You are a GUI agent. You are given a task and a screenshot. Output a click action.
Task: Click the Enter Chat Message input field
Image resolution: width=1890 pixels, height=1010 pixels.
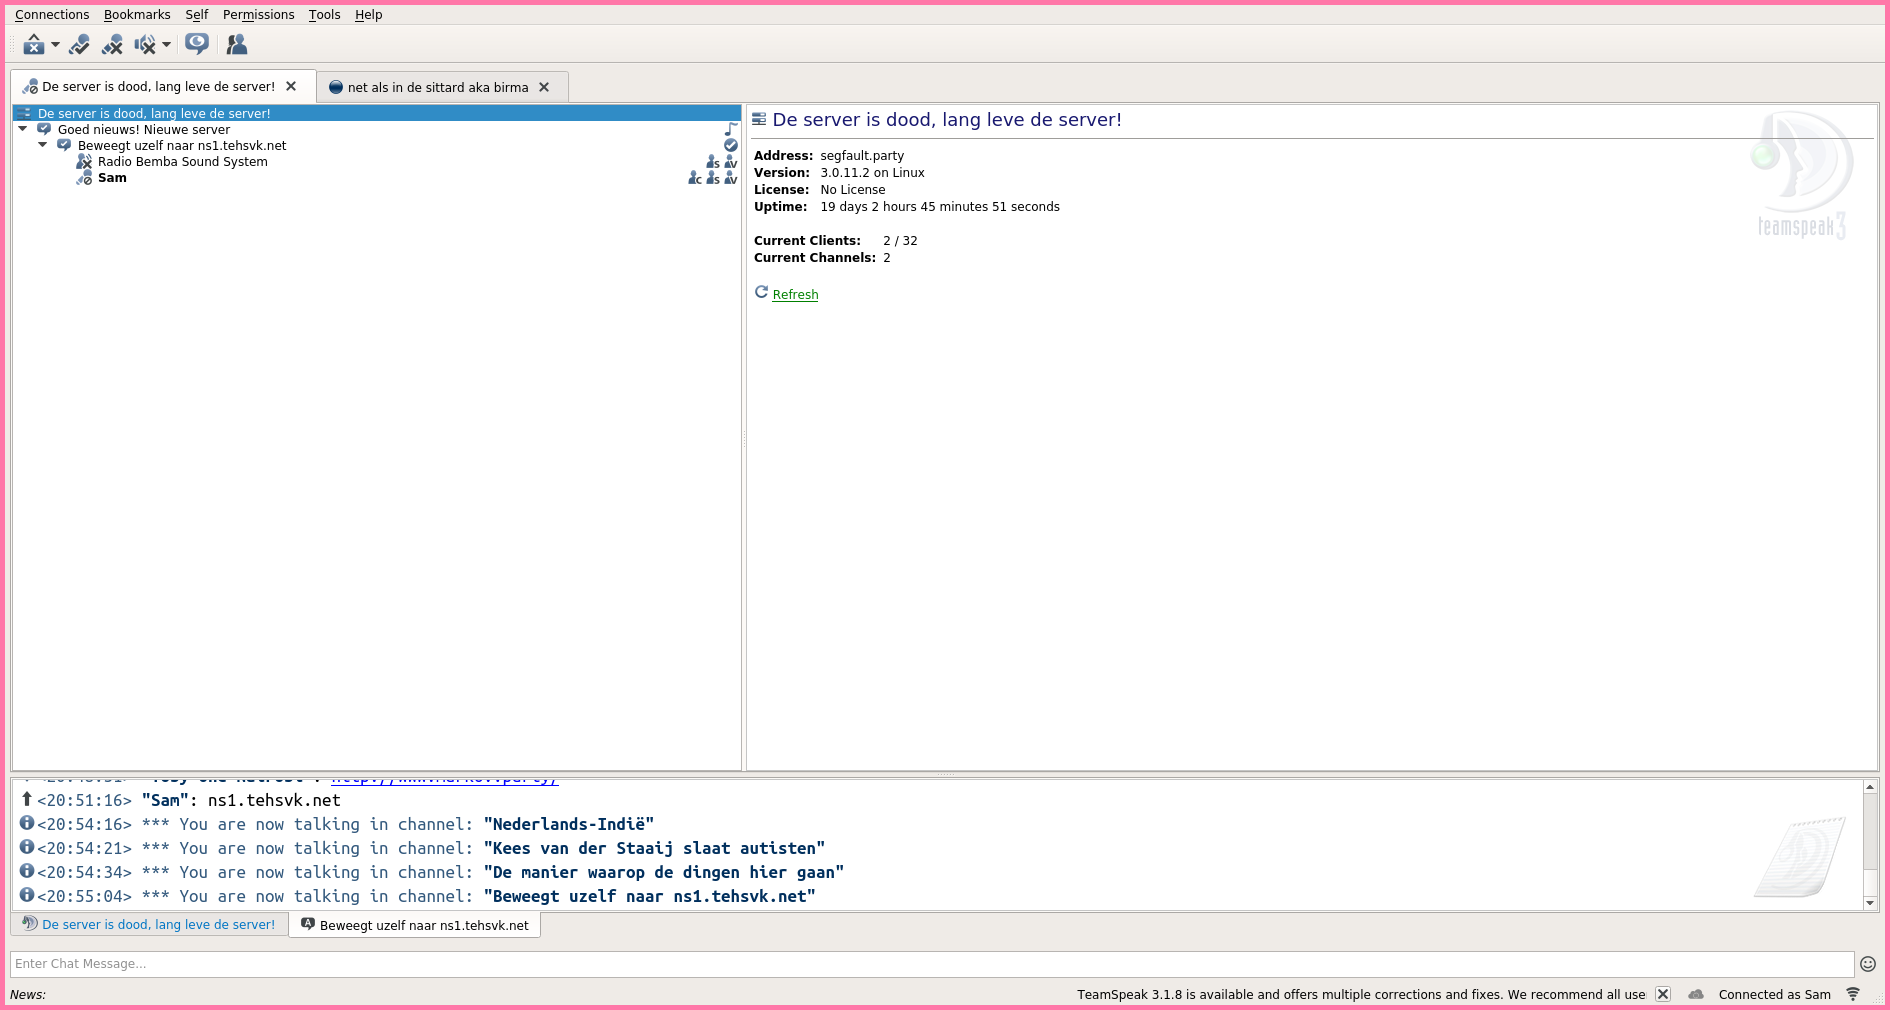point(930,964)
